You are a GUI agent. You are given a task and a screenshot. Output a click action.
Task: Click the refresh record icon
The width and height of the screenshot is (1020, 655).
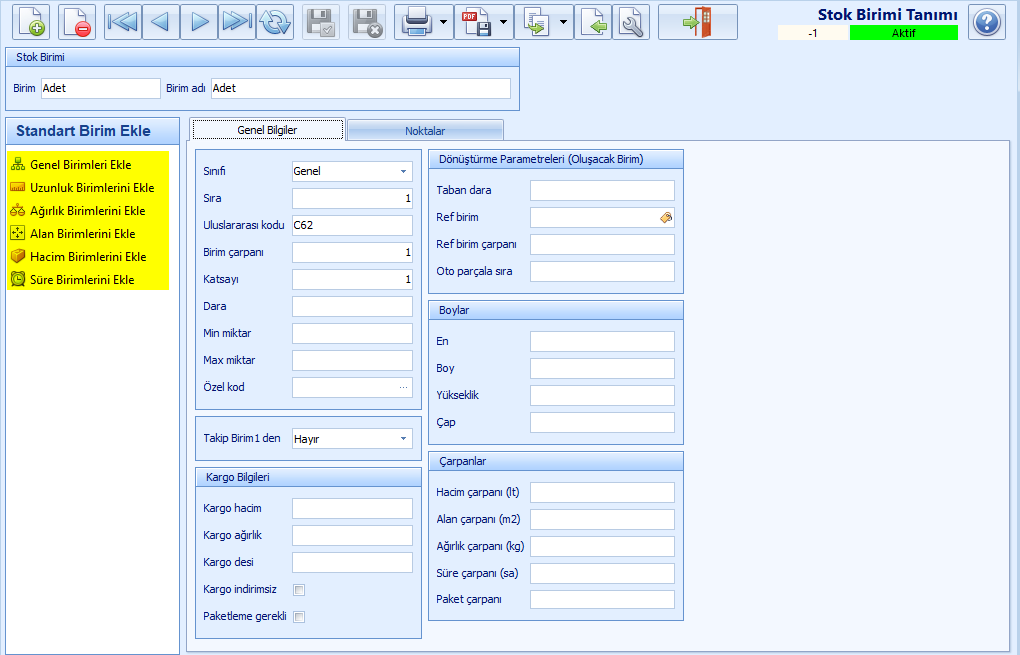tap(275, 22)
